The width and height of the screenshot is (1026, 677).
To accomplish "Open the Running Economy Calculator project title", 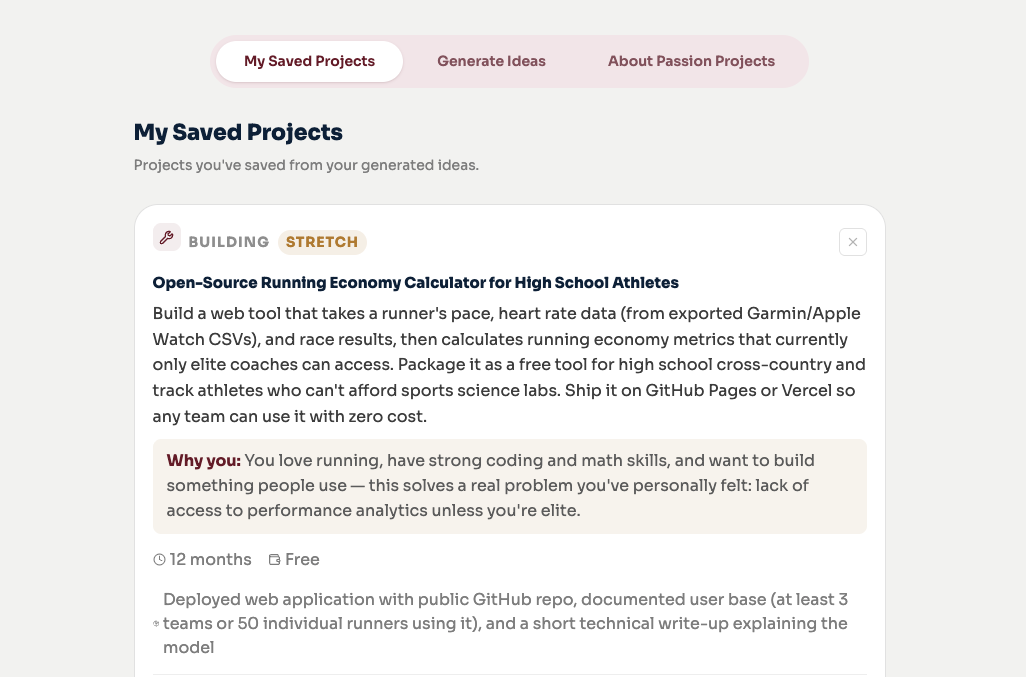I will coord(416,283).
